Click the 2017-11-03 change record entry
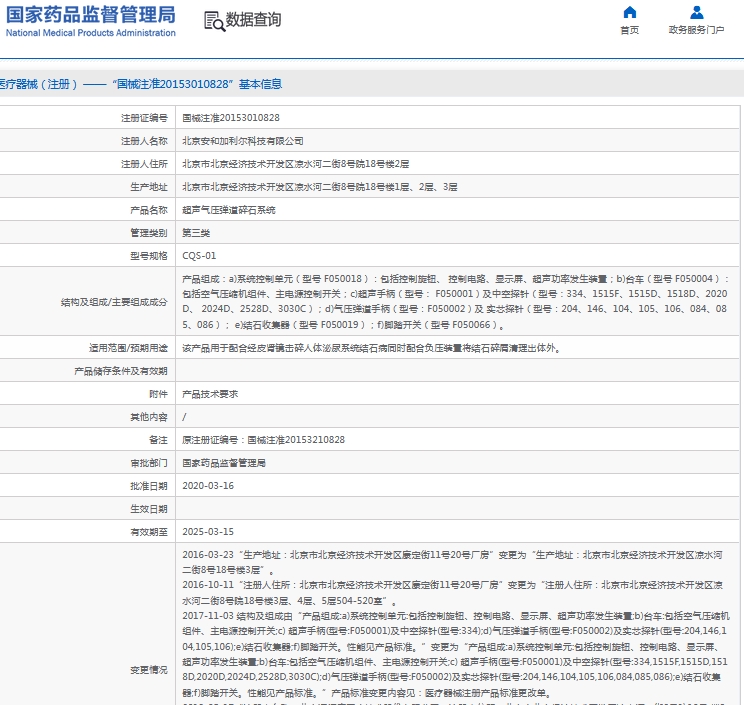The image size is (744, 705). 456,654
